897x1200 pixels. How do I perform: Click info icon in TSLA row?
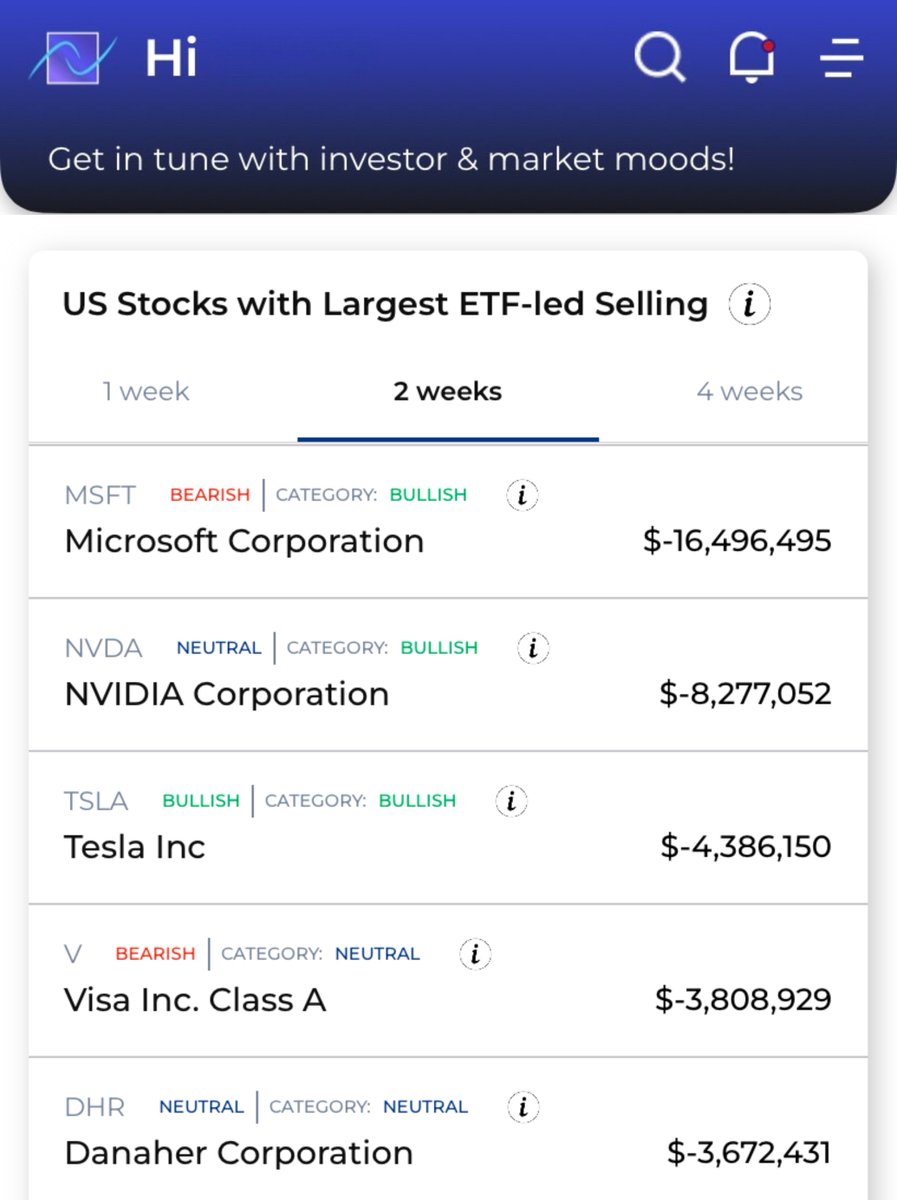(x=511, y=801)
